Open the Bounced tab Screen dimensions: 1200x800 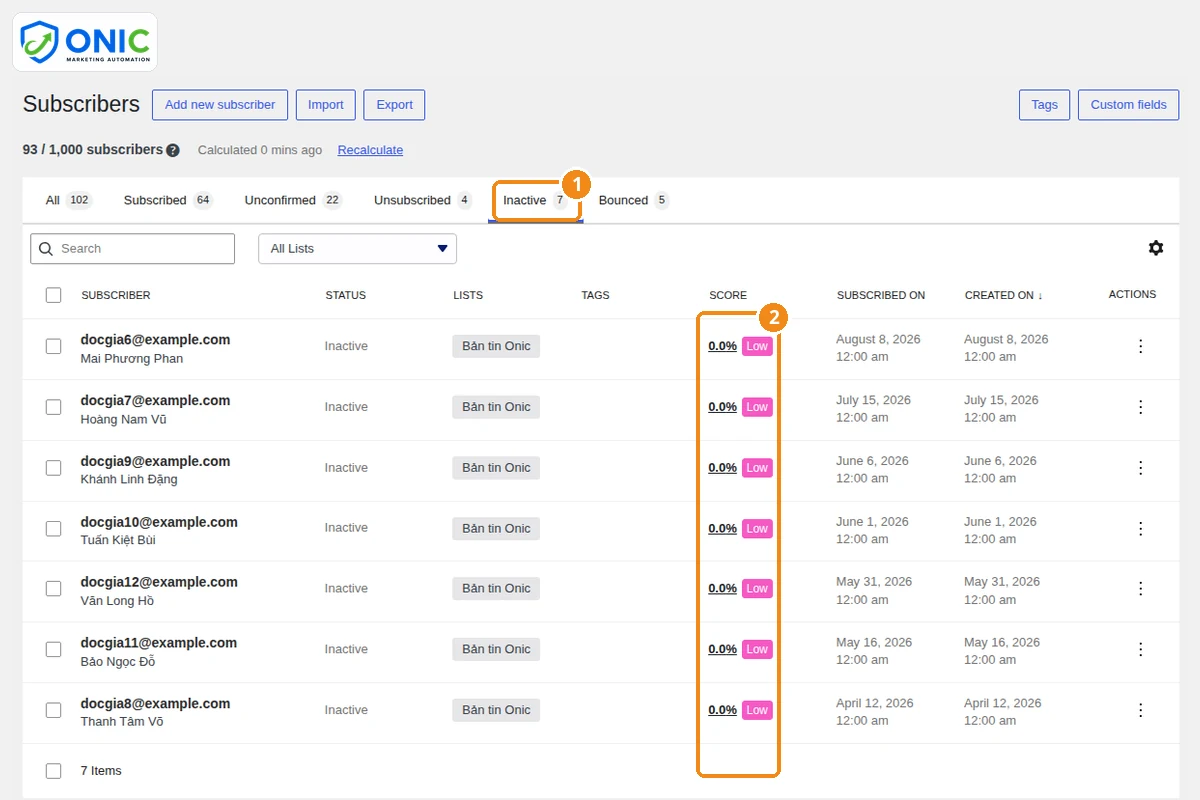pos(633,200)
